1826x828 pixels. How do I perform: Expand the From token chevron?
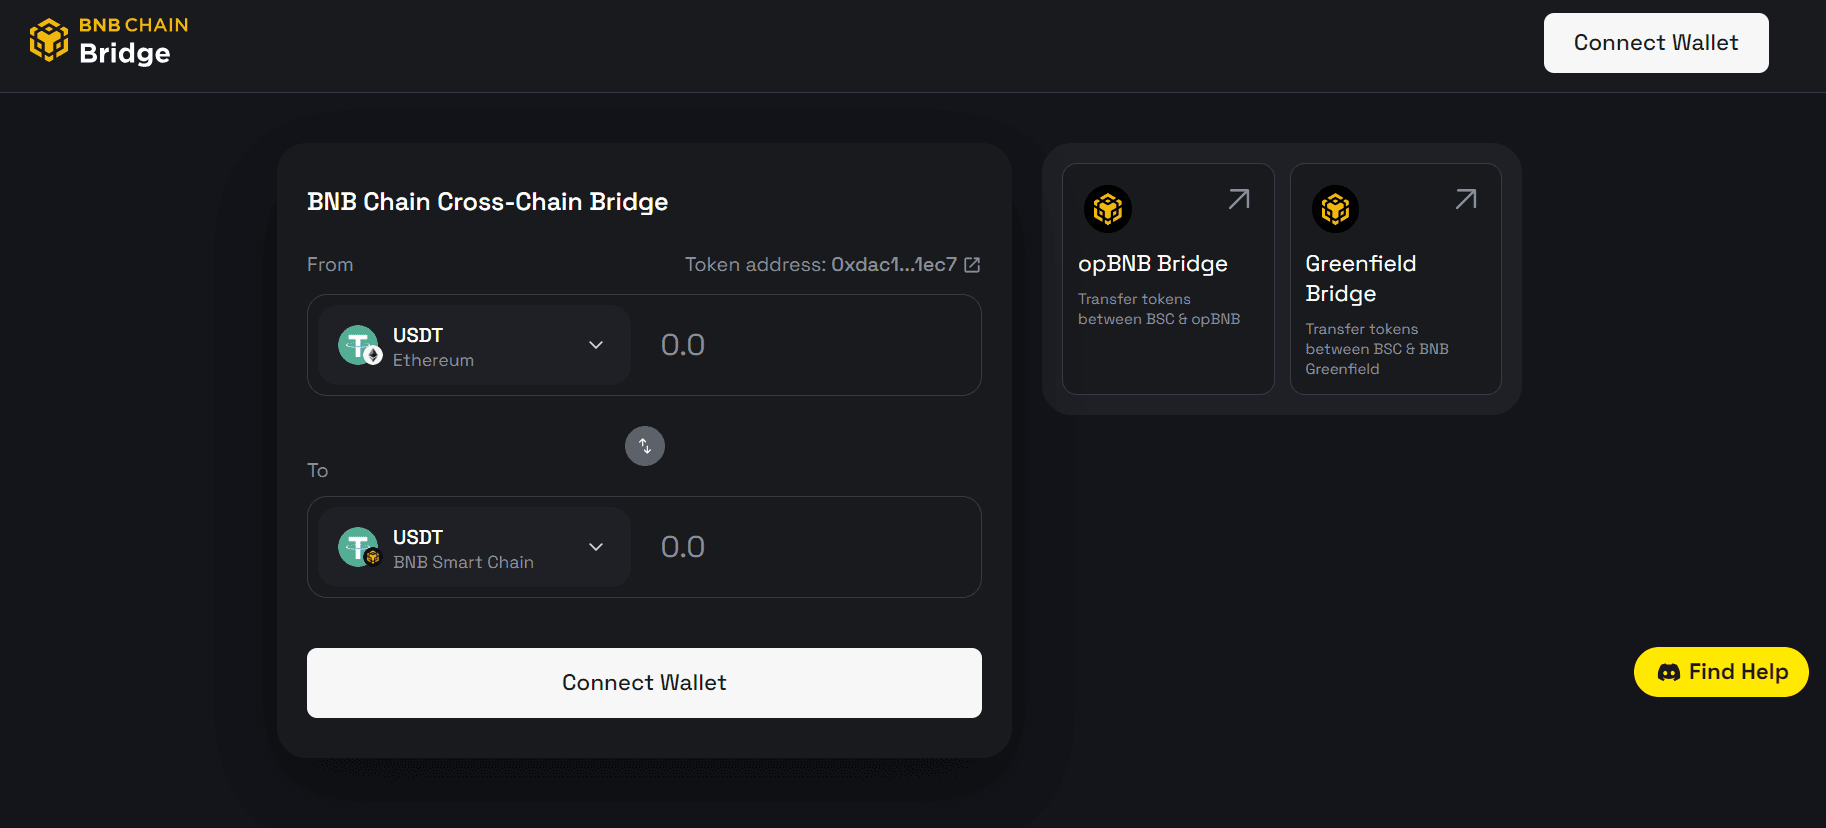pyautogui.click(x=596, y=345)
